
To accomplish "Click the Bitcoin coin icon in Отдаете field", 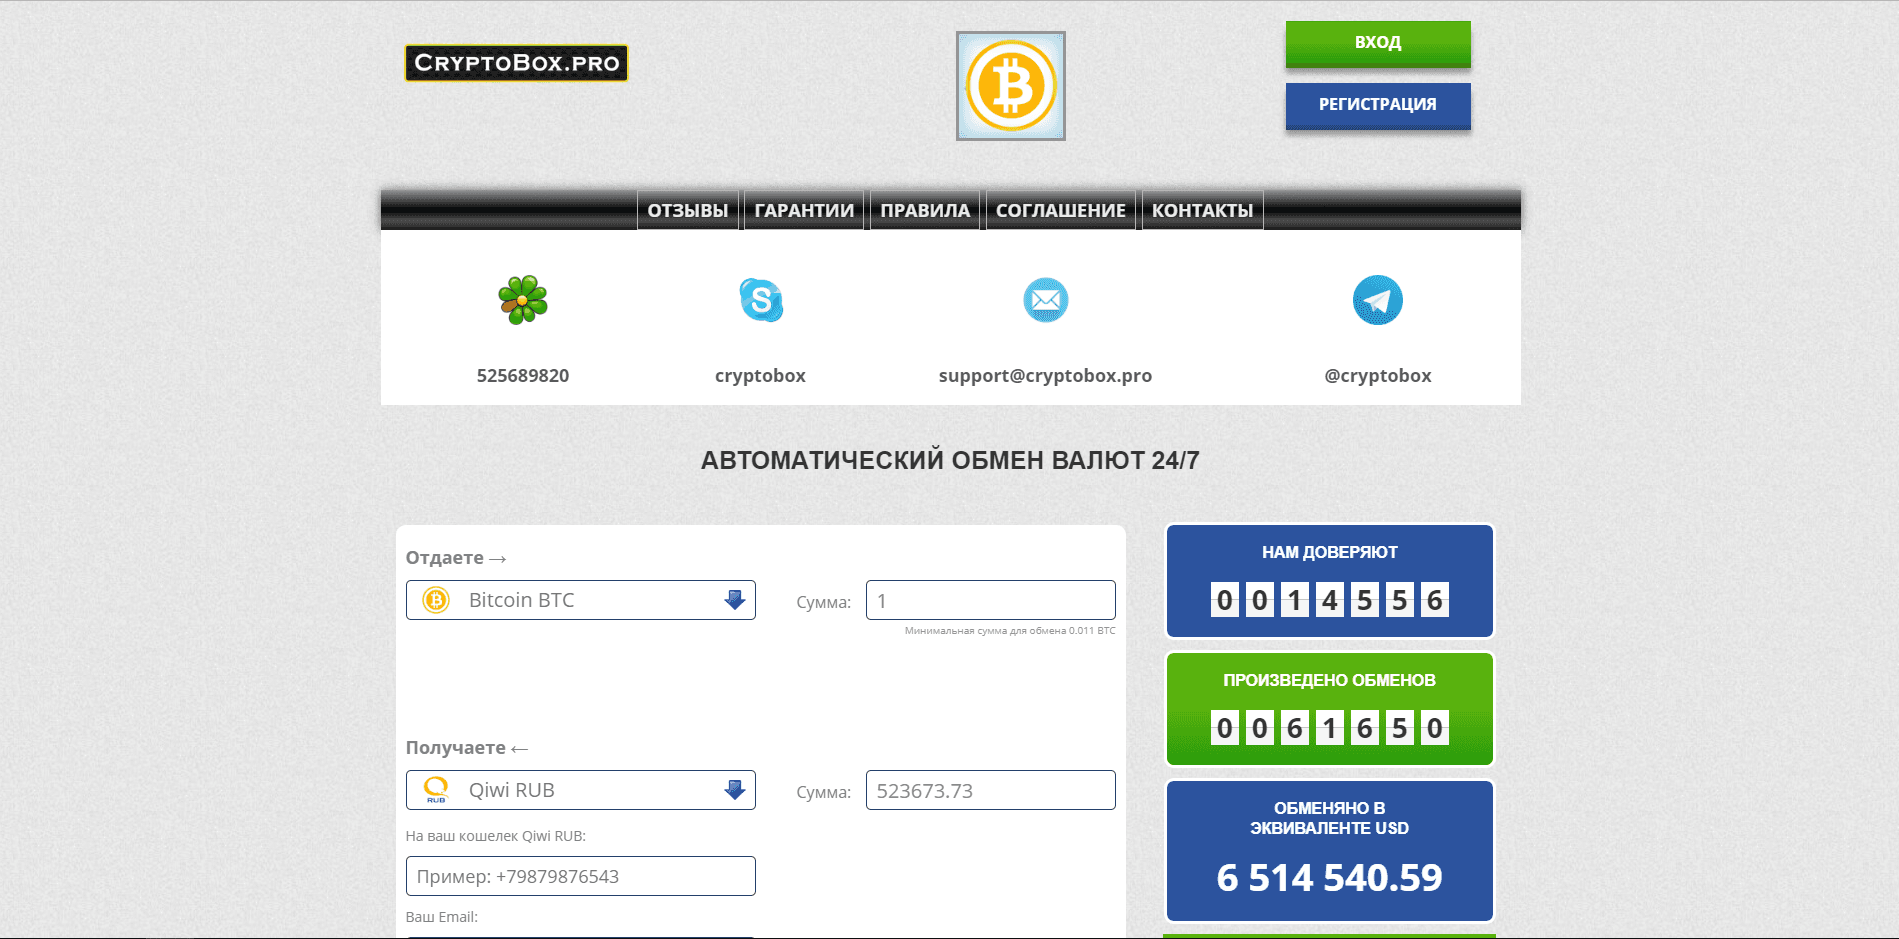I will pyautogui.click(x=437, y=600).
